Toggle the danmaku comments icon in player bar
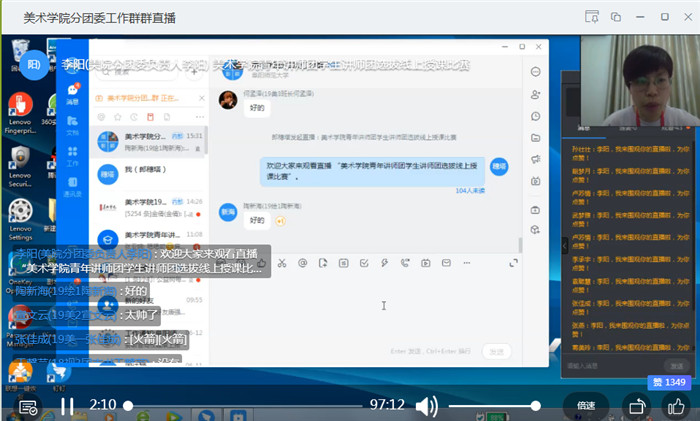700x421 pixels. 29,406
